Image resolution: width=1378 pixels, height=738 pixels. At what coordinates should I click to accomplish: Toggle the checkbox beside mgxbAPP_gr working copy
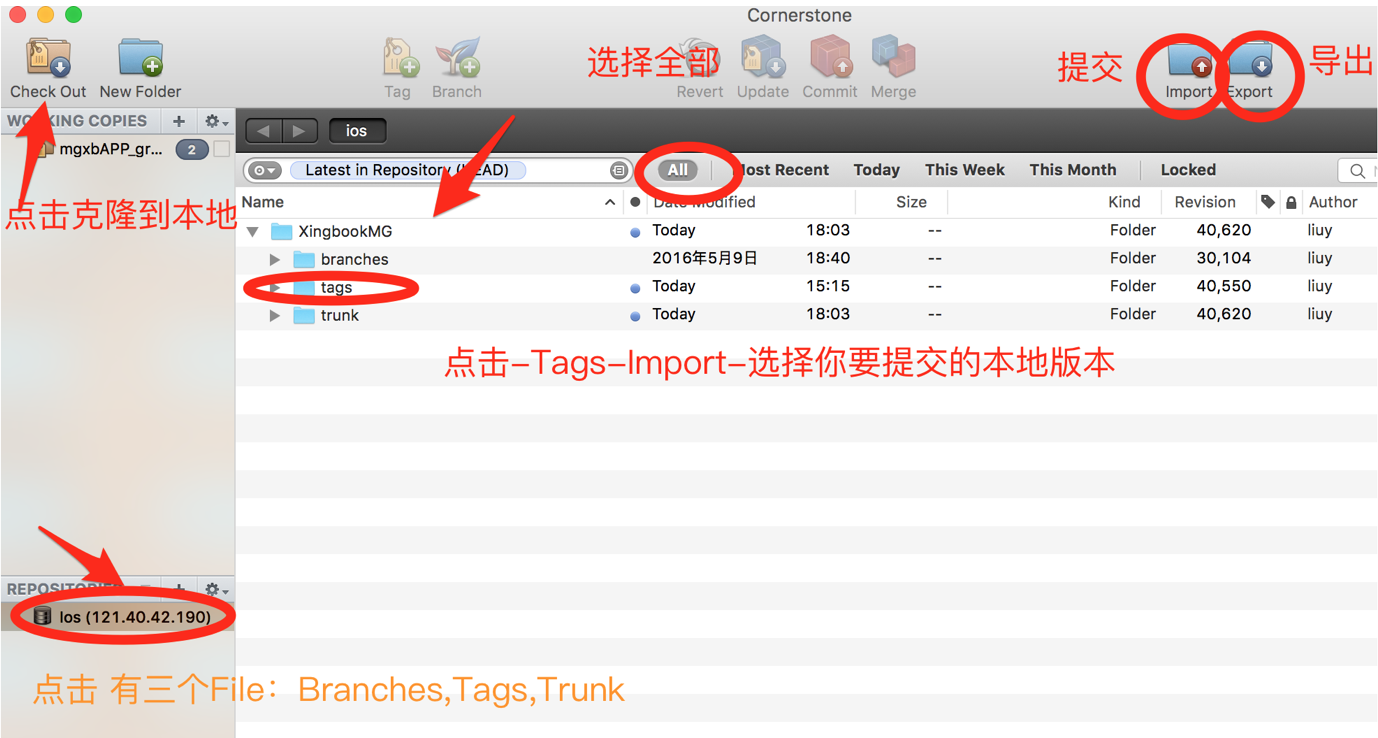click(x=222, y=150)
